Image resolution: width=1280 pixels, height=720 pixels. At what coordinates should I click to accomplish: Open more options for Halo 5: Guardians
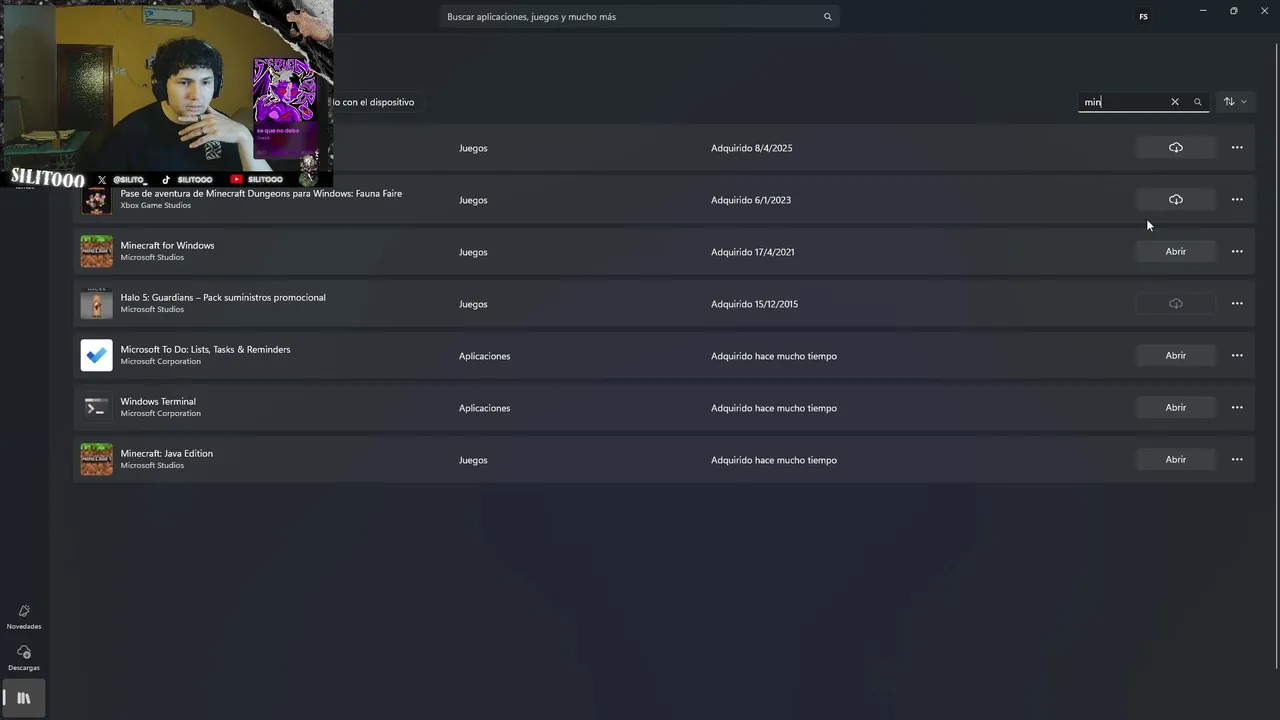pyautogui.click(x=1237, y=304)
